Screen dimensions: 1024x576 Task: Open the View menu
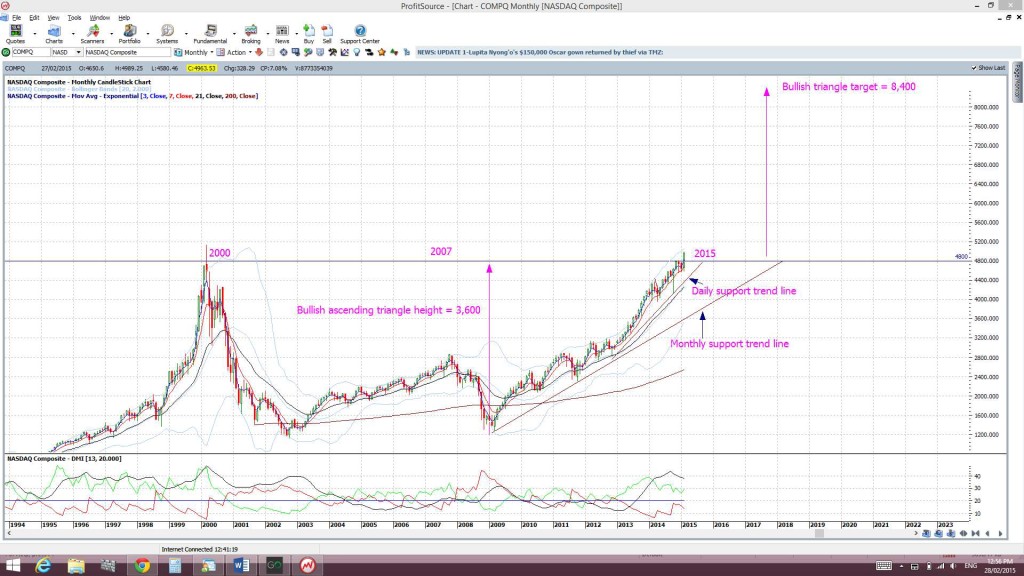click(53, 18)
